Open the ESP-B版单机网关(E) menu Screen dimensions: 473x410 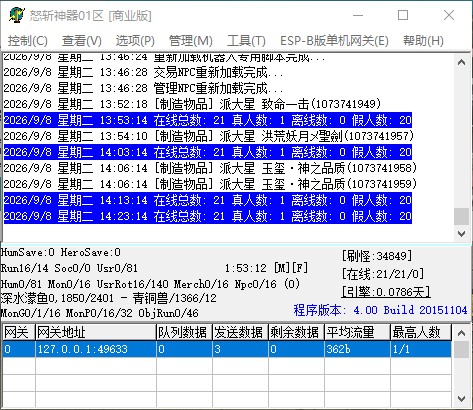[334, 41]
